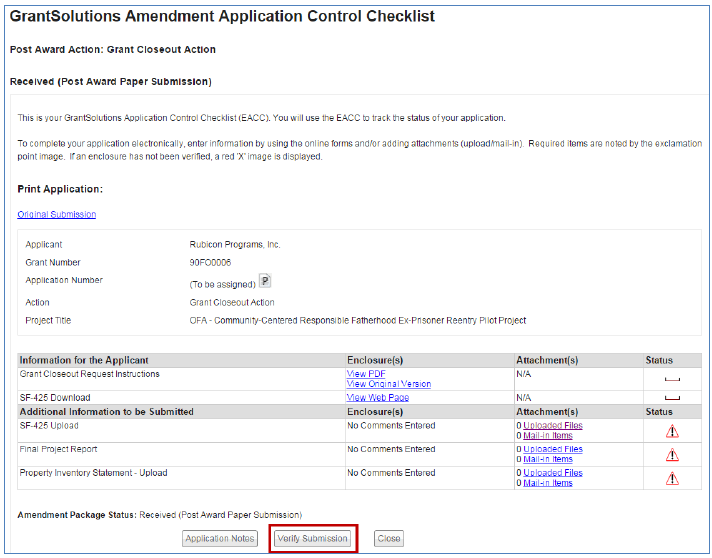This screenshot has height=558, width=712.
Task: Open the Original Submission link
Action: (57, 214)
